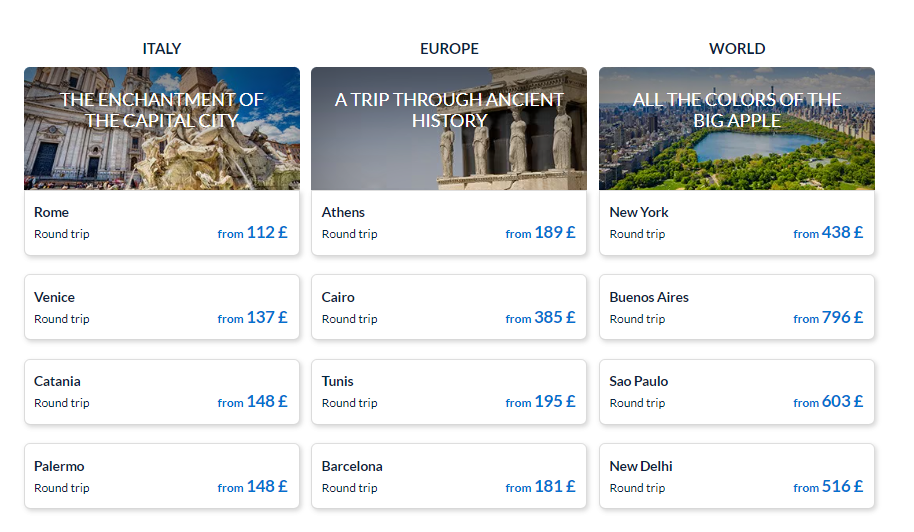Click the Rome fountain banner image
This screenshot has height=532, width=914.
[161, 150]
